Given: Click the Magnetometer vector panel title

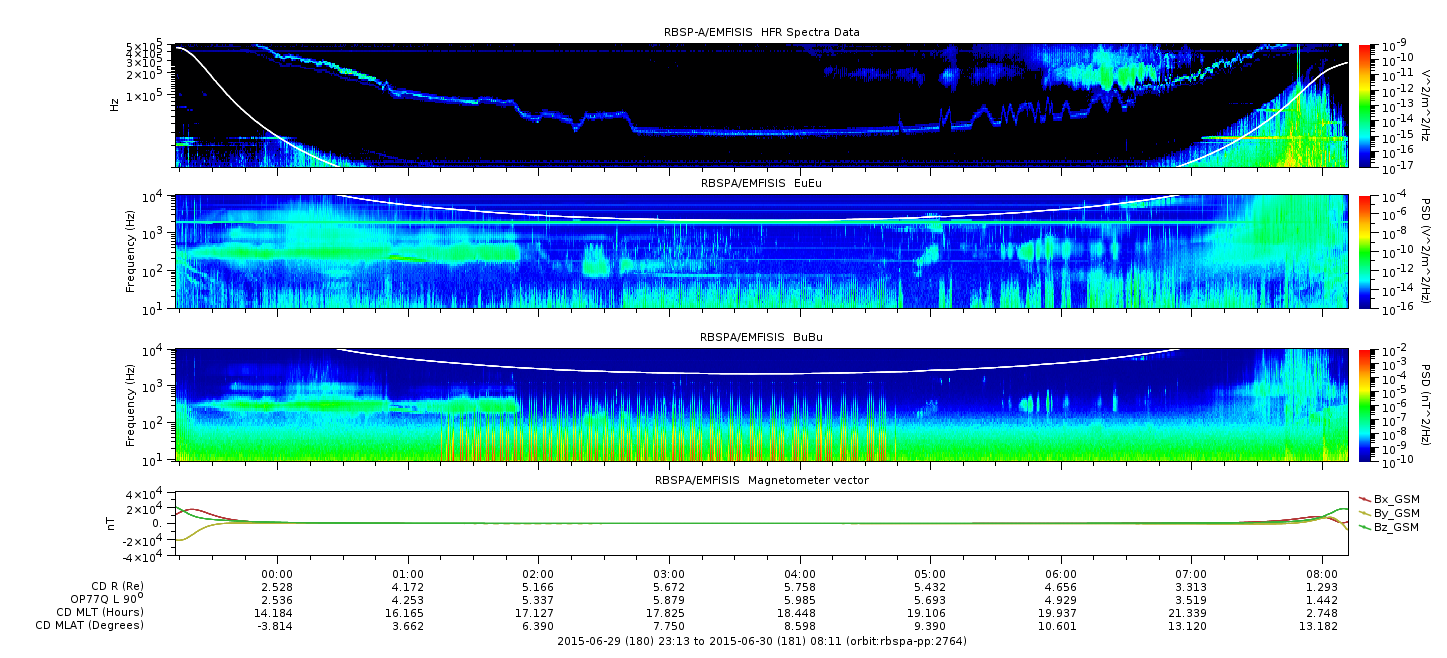Looking at the screenshot, I should (761, 480).
